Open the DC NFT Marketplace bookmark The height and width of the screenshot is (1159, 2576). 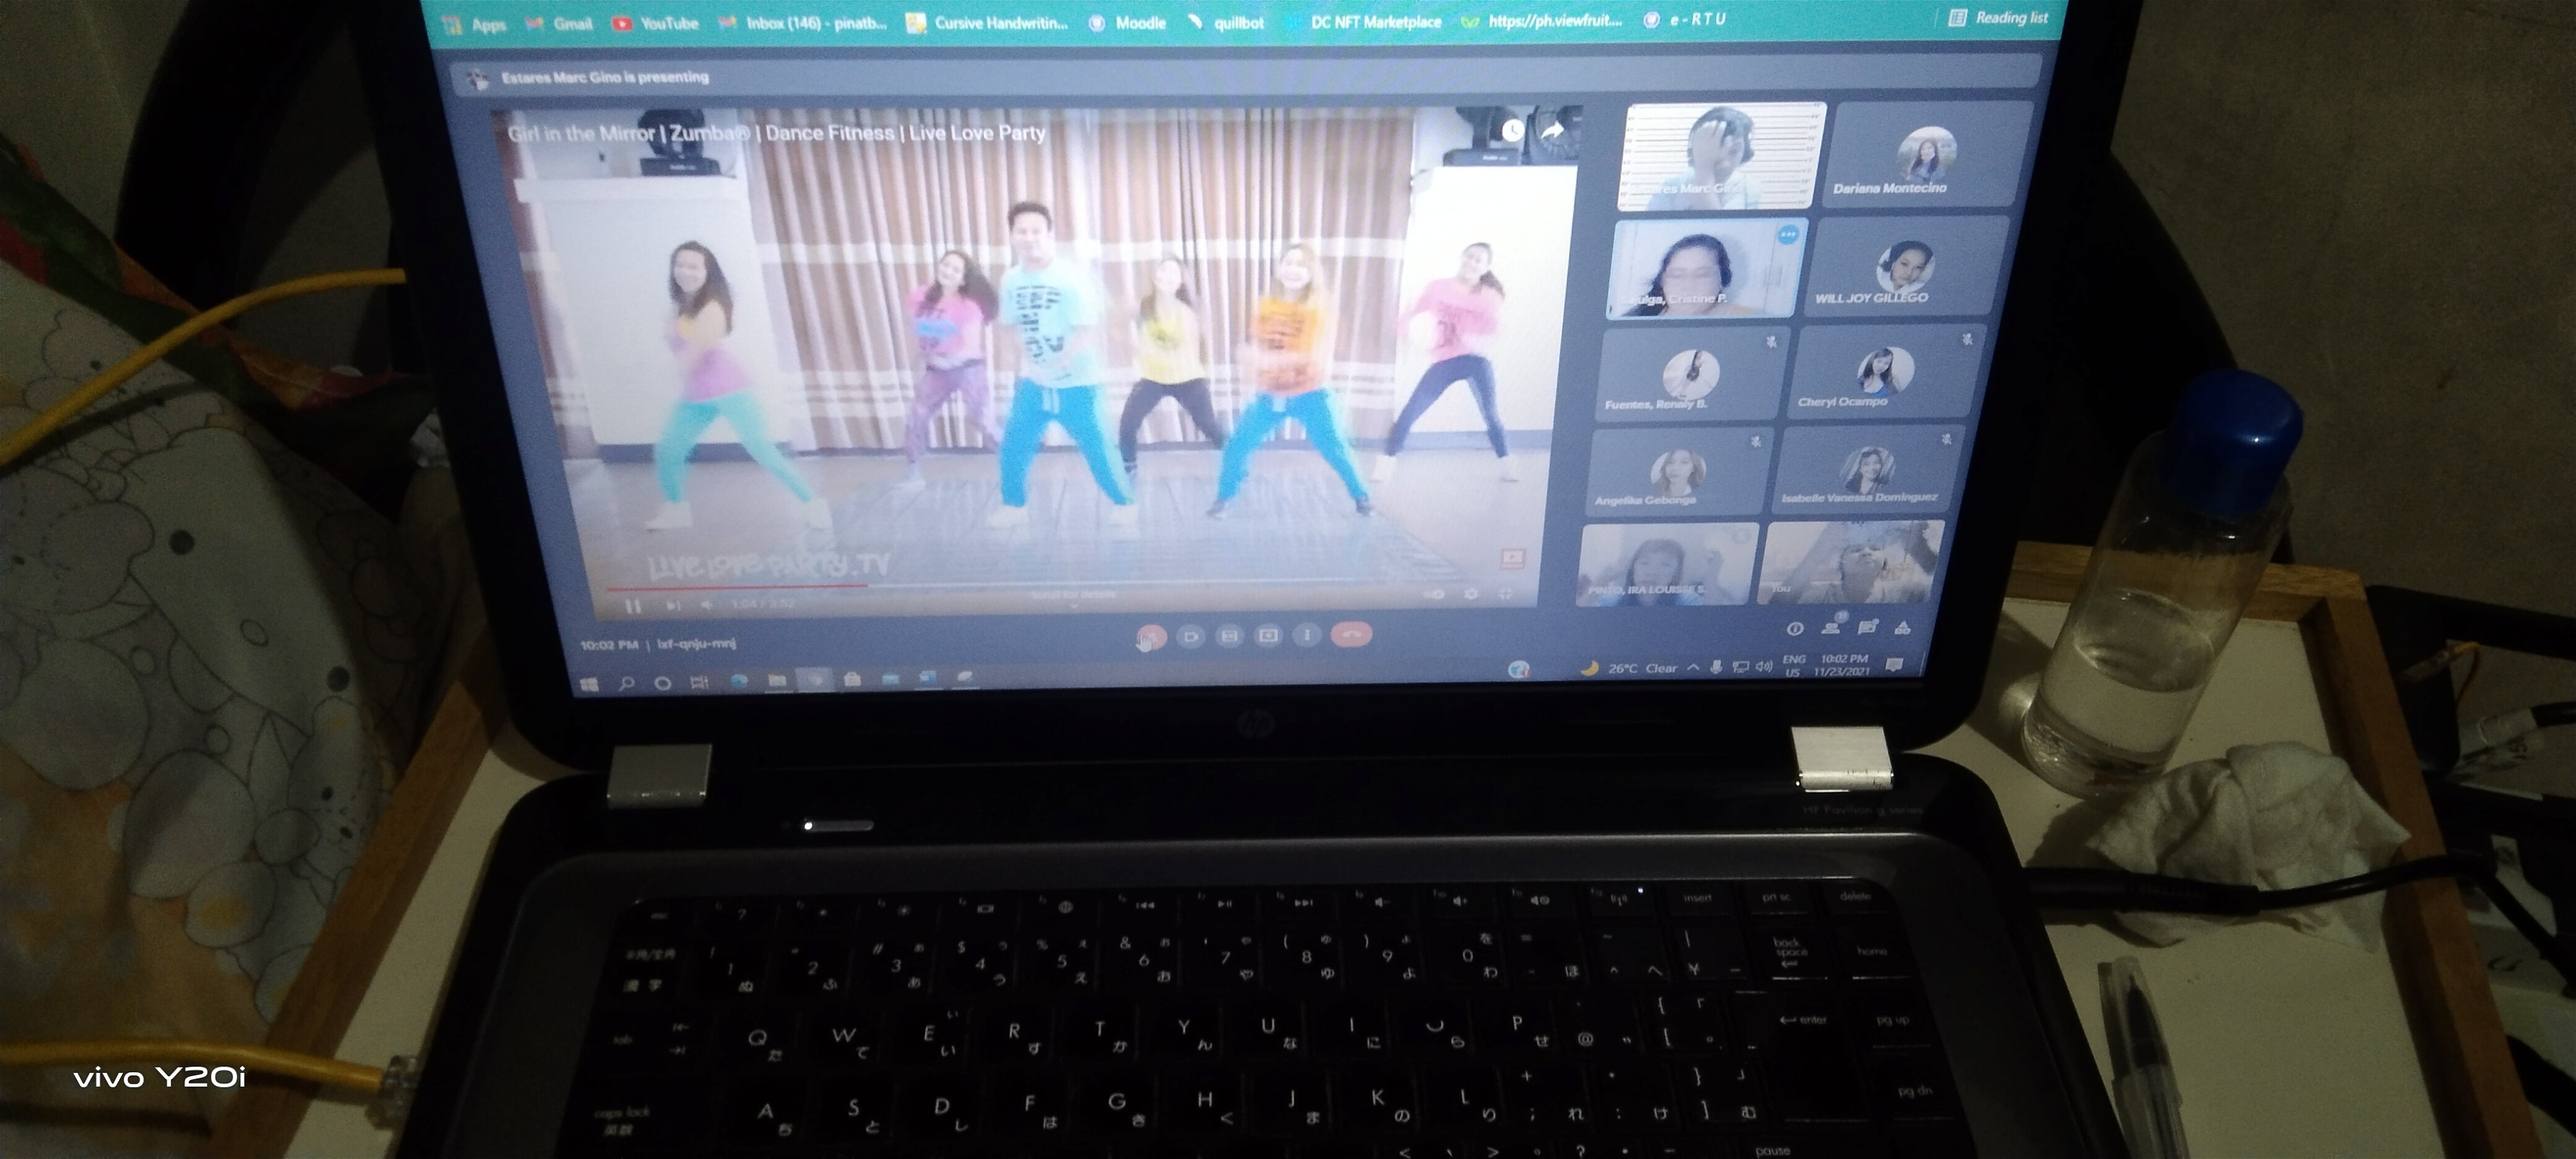[1364, 21]
